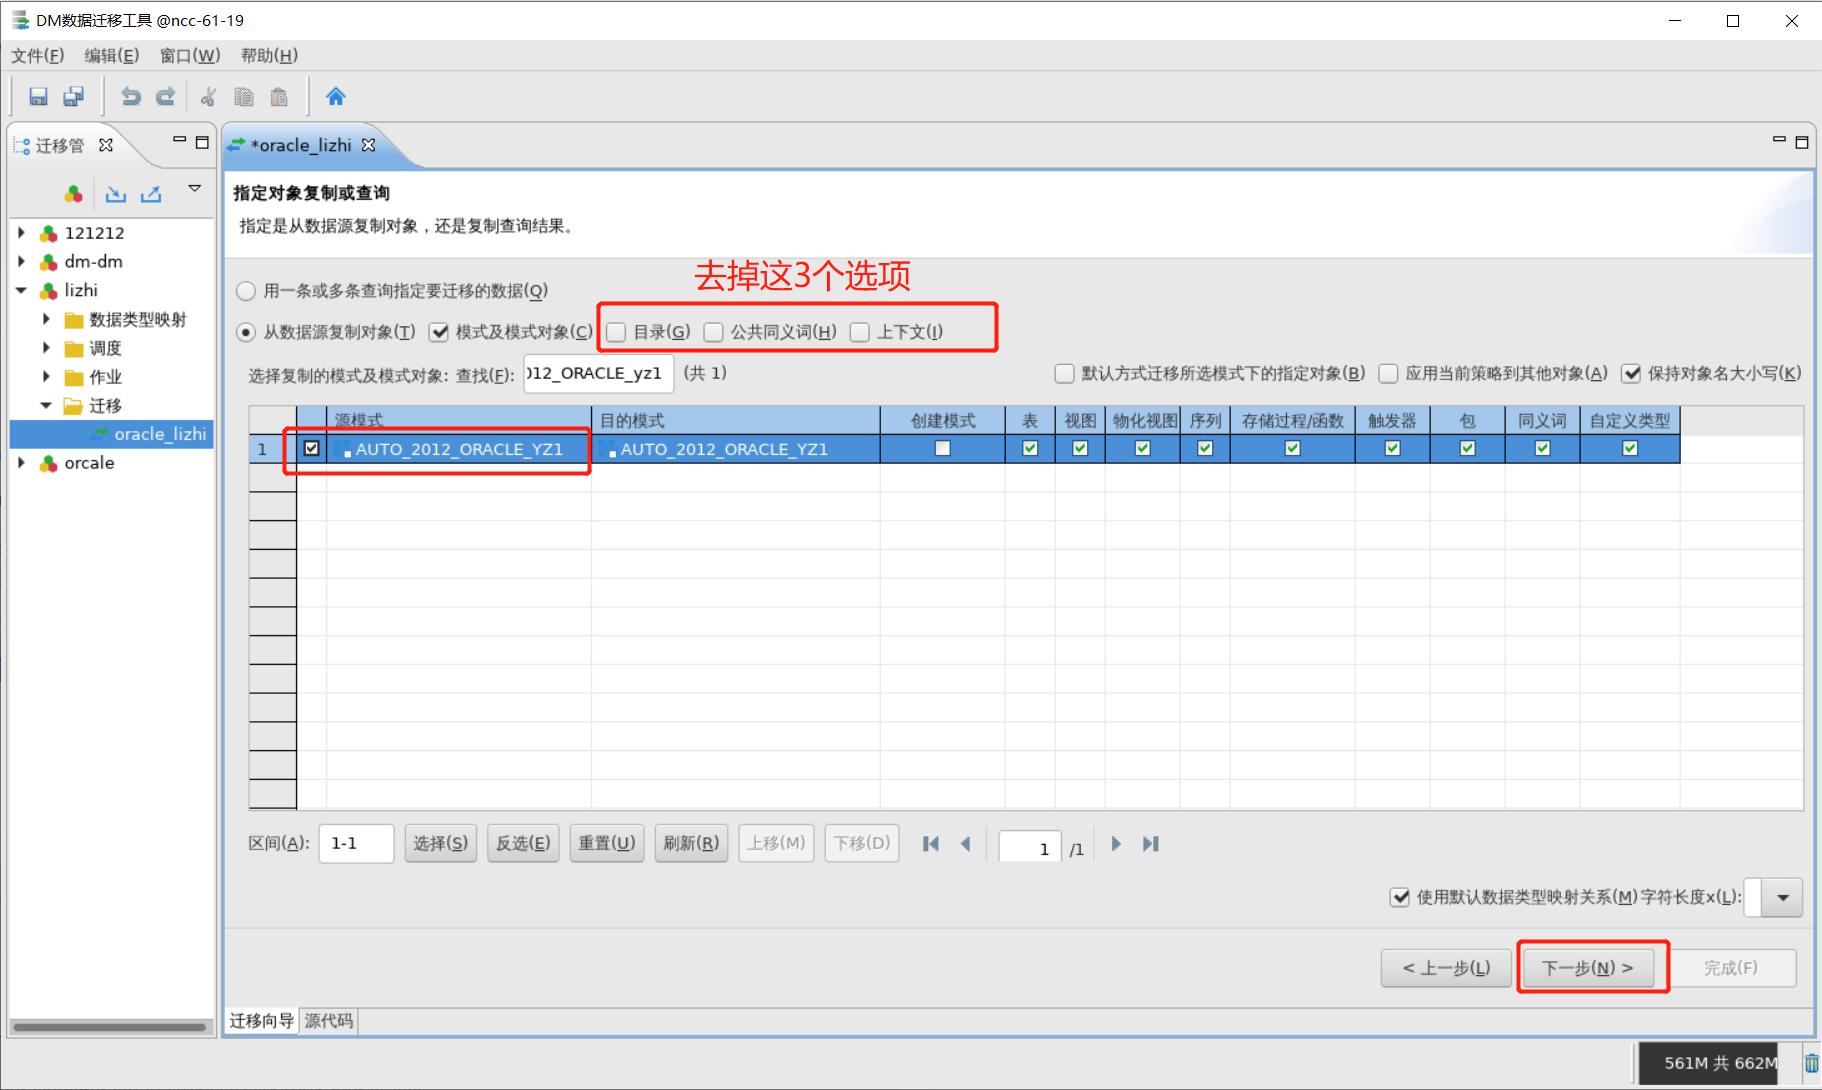Switch to the 迁移向导 tab
The image size is (1822, 1090).
click(x=262, y=1020)
